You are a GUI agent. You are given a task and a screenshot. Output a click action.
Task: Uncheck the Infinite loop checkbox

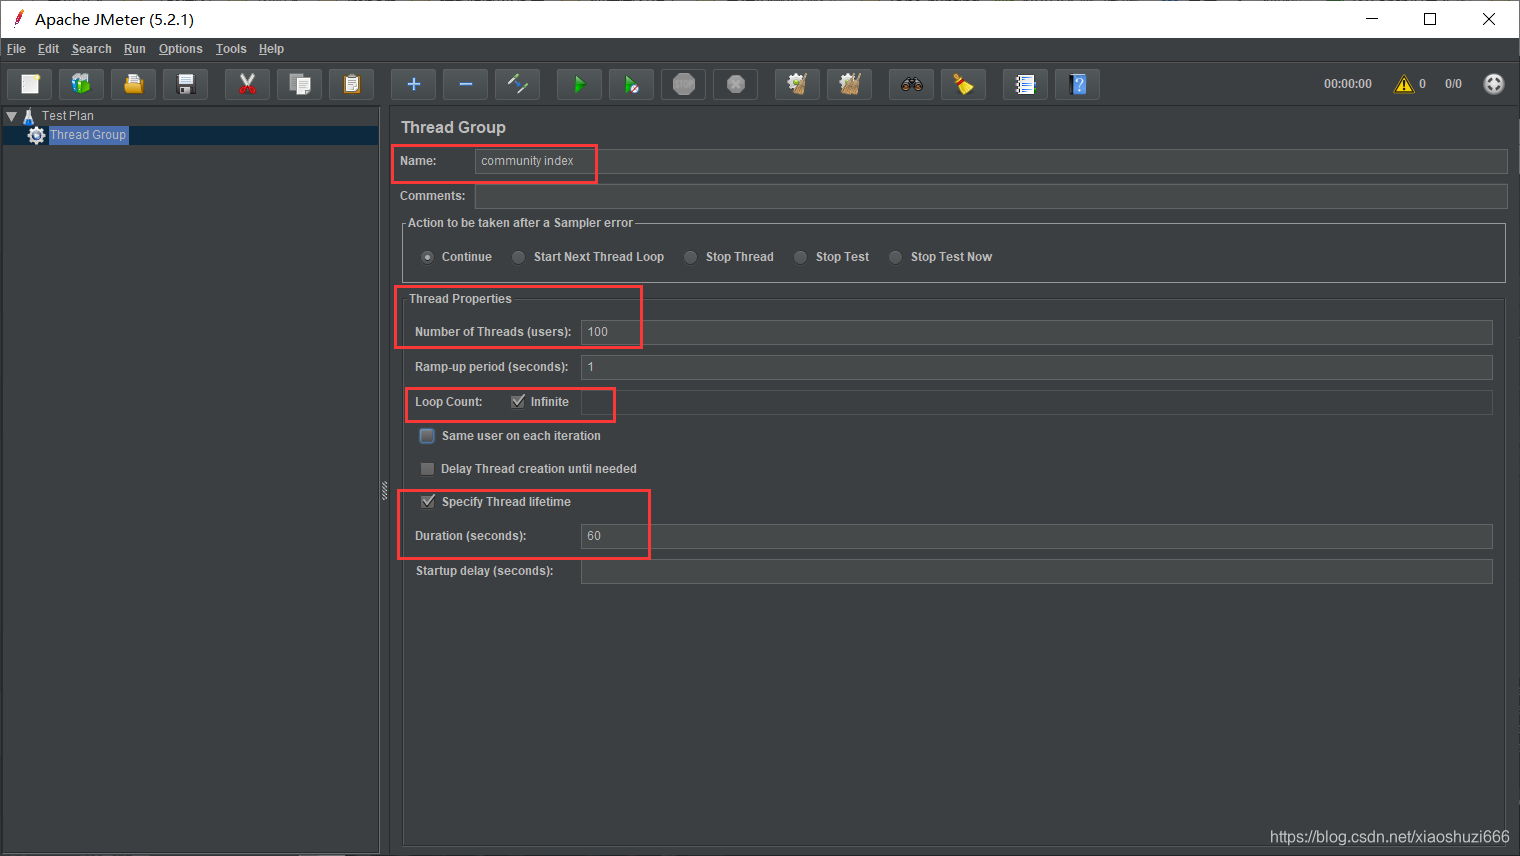(x=518, y=401)
